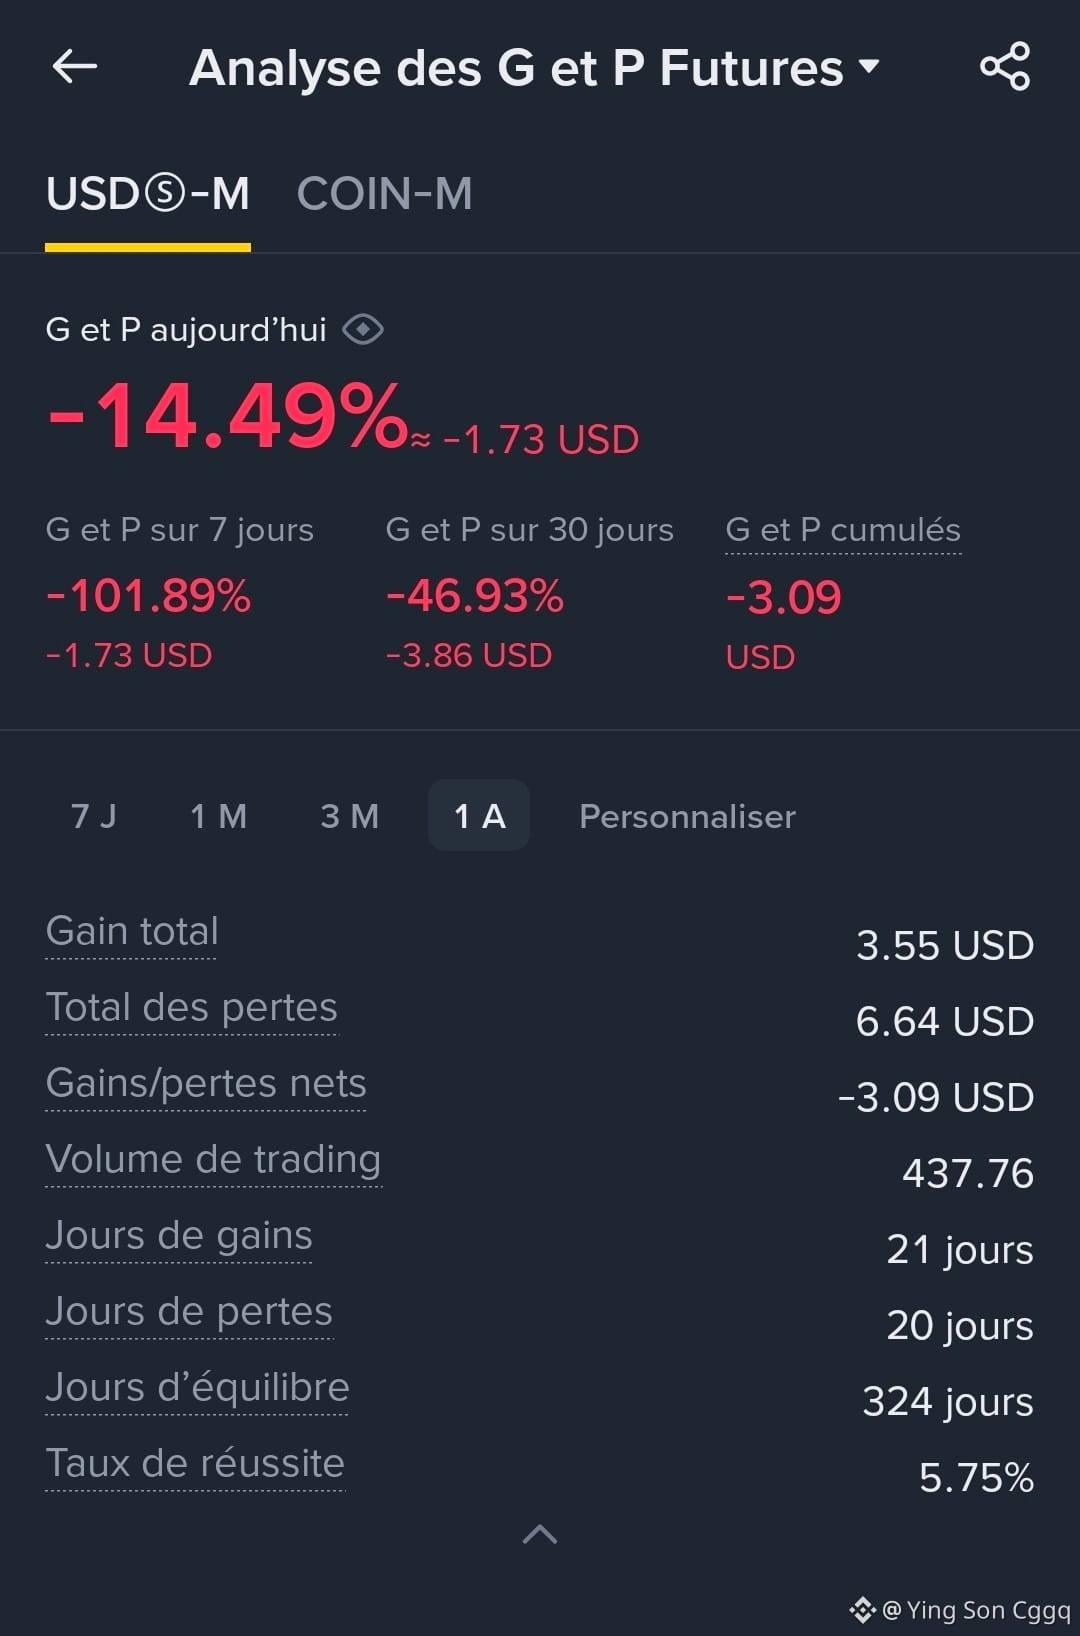
Task: Toggle the eye icon hiding today's PnL
Action: (363, 329)
